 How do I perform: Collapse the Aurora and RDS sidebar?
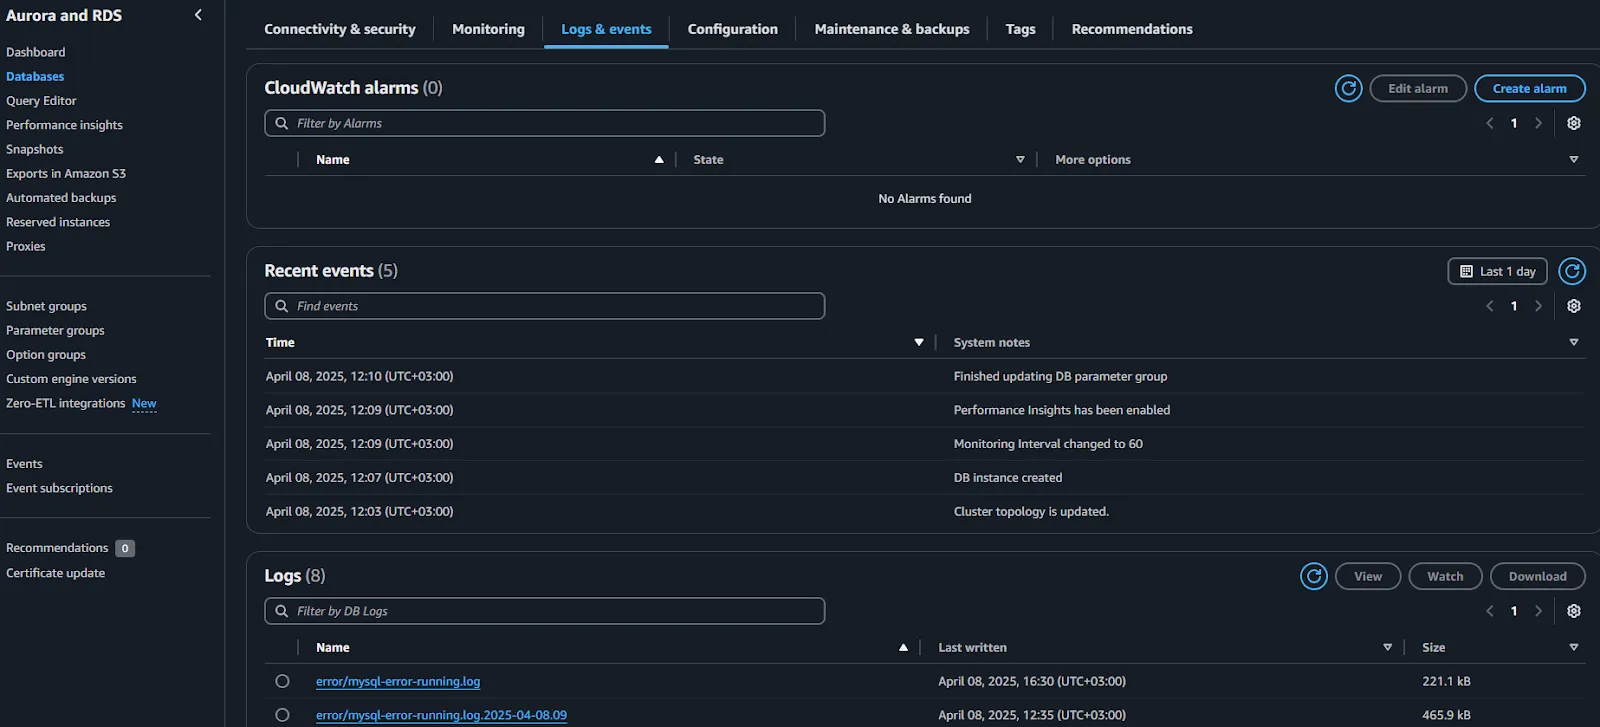[x=198, y=15]
